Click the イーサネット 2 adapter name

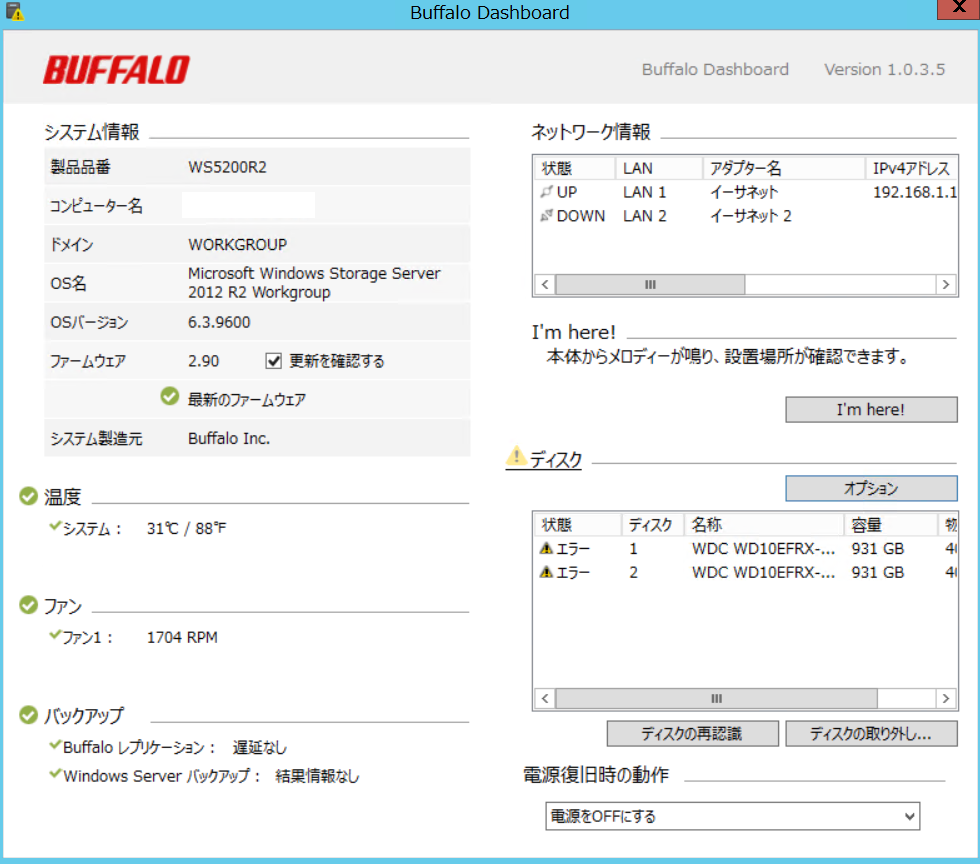751,216
